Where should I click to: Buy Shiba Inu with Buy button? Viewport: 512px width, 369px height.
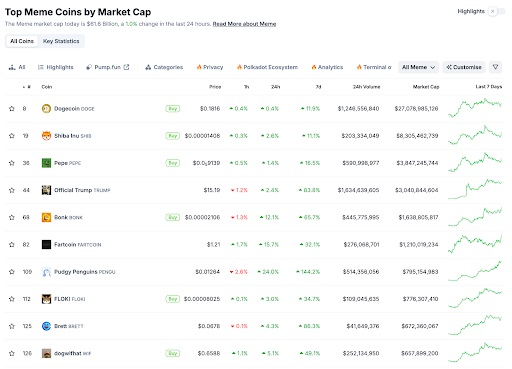coord(173,136)
